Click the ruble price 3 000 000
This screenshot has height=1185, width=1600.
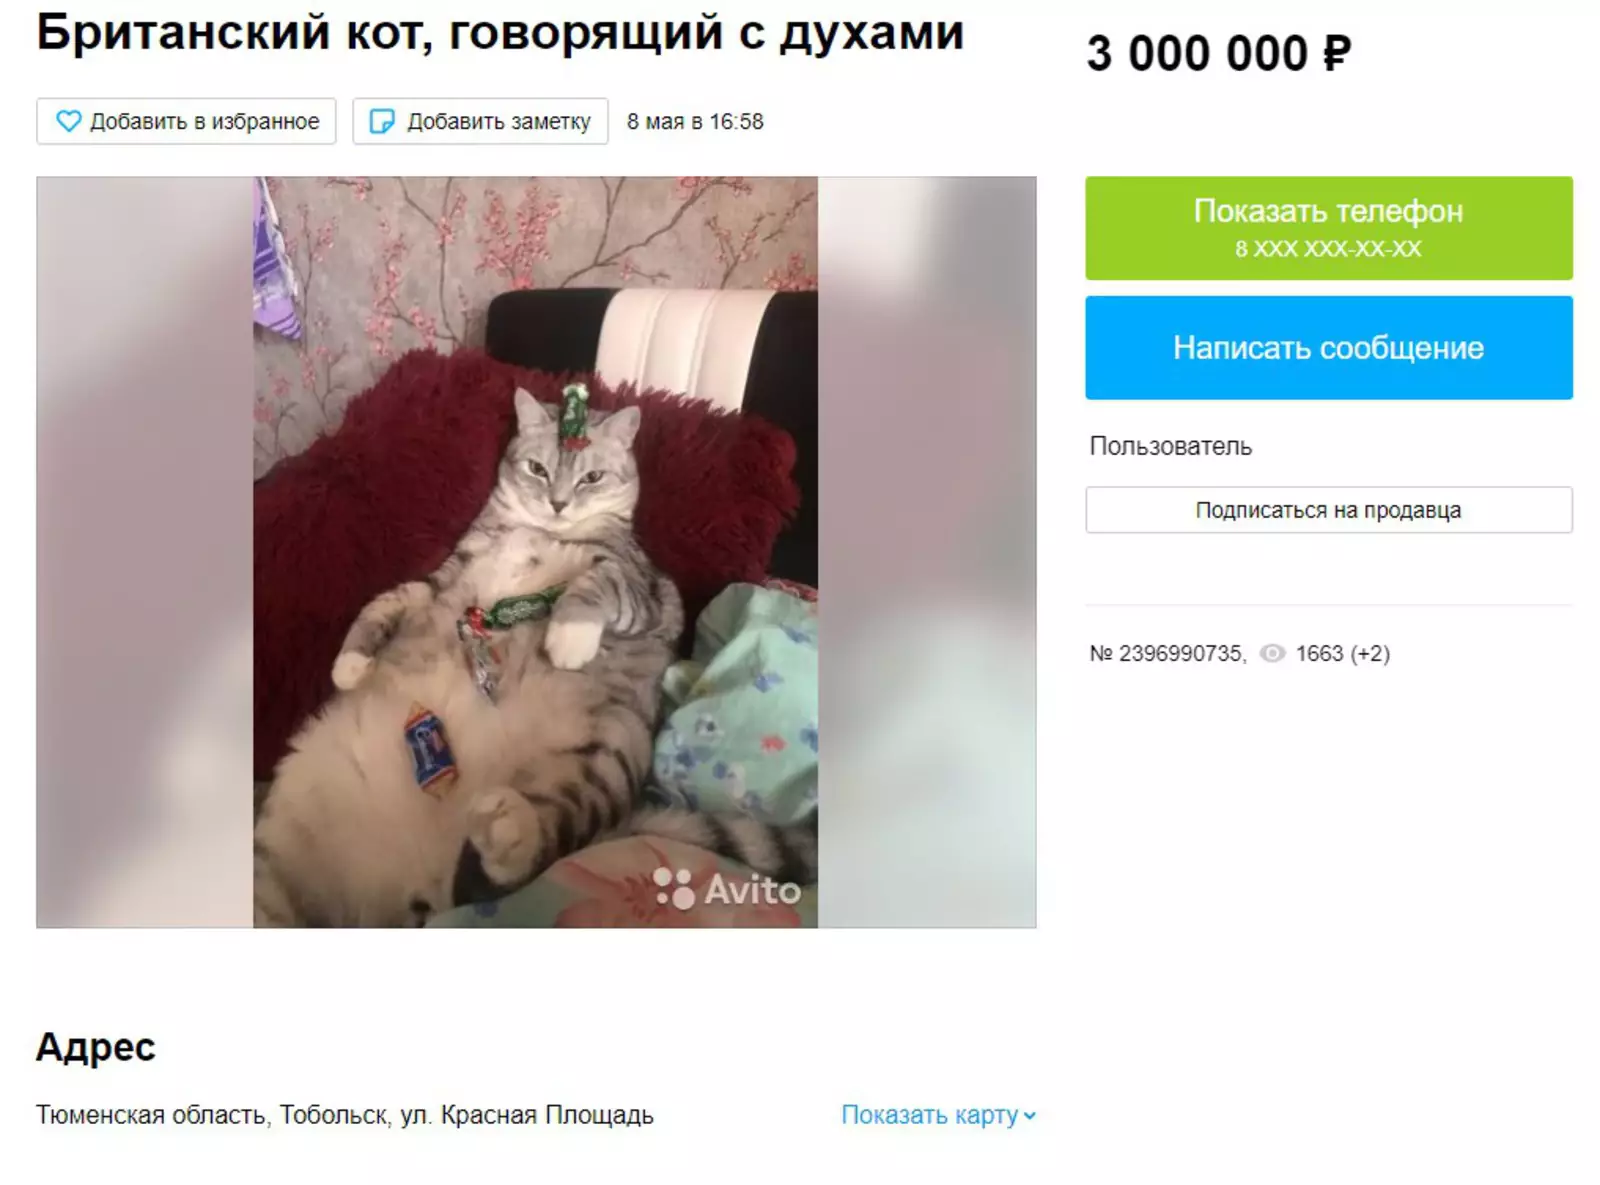pyautogui.click(x=1219, y=53)
